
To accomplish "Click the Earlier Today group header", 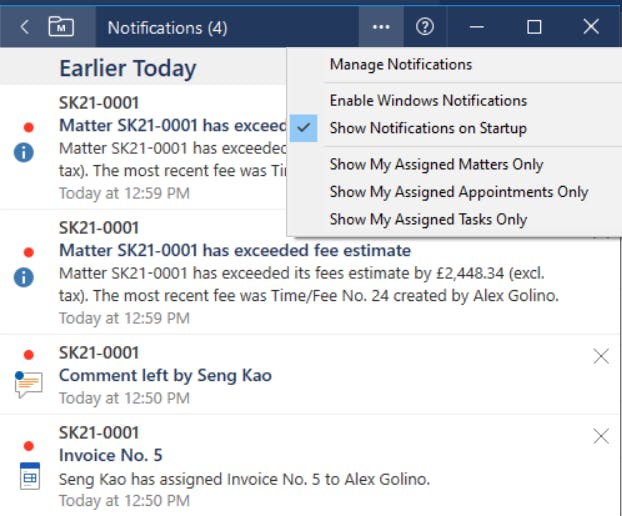I will [127, 68].
